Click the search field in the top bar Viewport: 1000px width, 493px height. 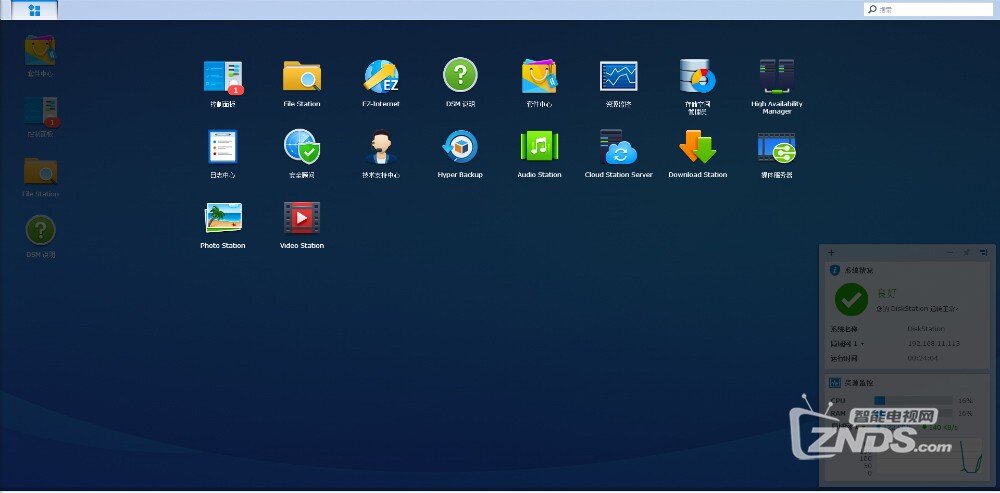(929, 10)
